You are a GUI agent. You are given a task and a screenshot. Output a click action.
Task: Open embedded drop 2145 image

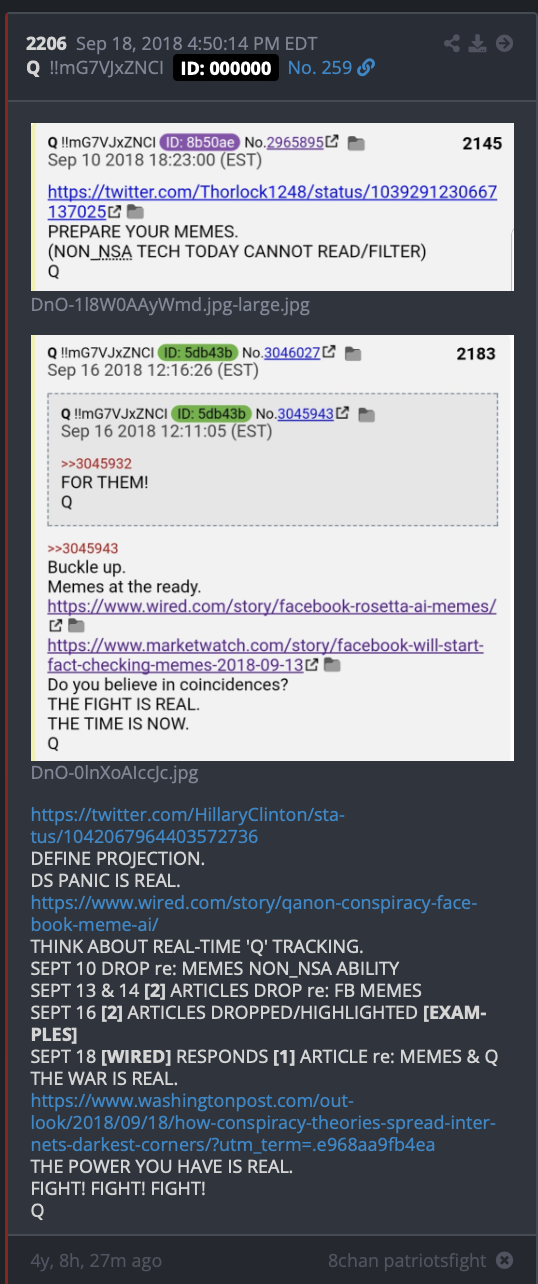coord(273,207)
